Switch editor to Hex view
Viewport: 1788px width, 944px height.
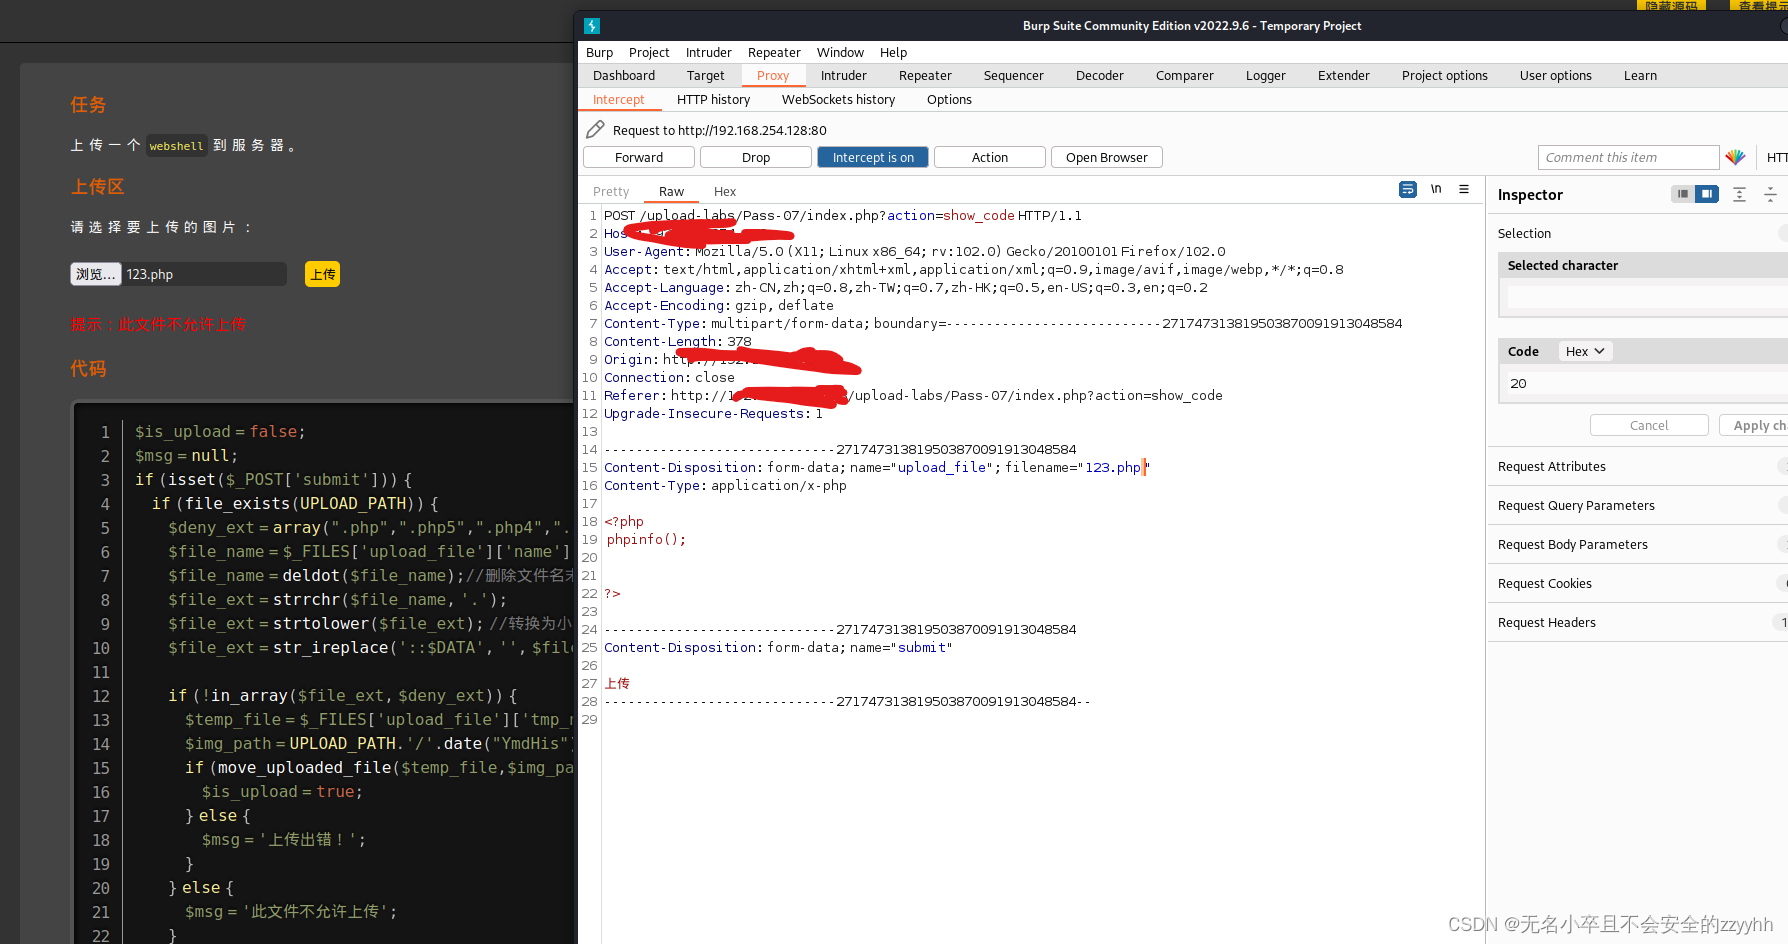(x=725, y=191)
